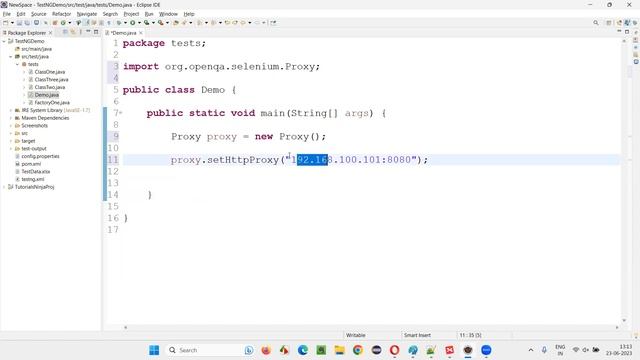Screen dimensions: 640x360
Task: Expand Maven Dependencies
Action: tap(11, 118)
